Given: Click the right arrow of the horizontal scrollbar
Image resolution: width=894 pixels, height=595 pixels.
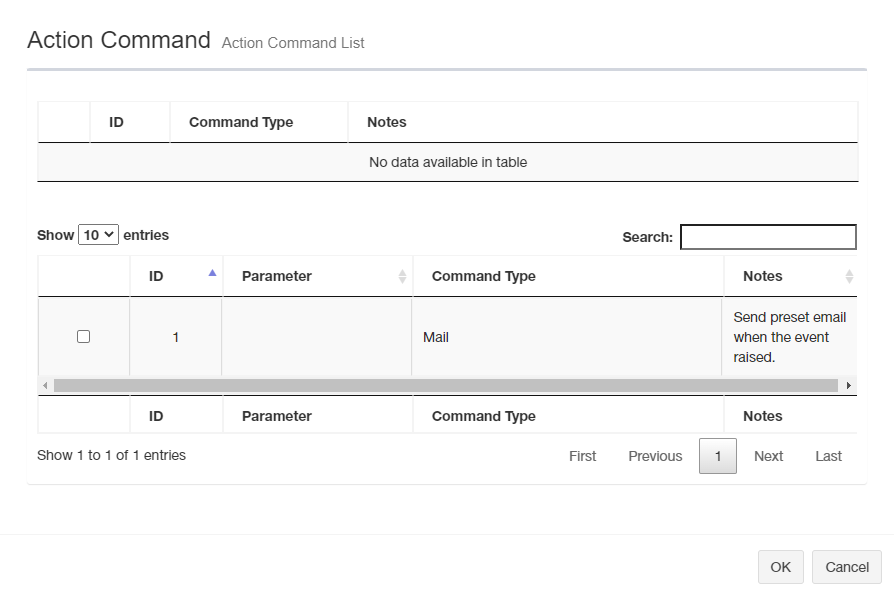Looking at the screenshot, I should point(849,385).
